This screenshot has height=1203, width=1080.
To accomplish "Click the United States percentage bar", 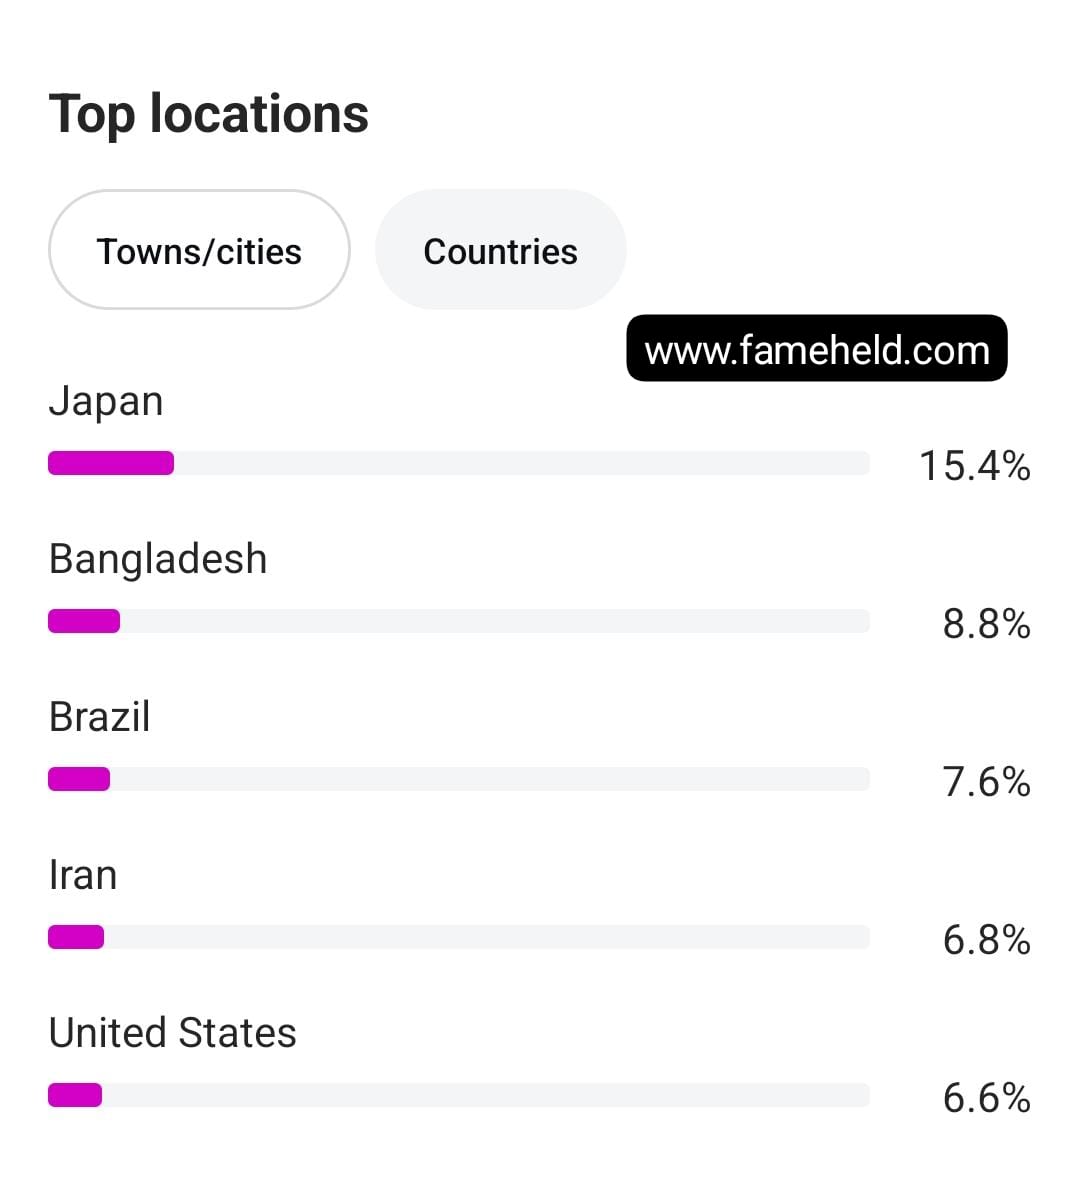I will tap(459, 1095).
